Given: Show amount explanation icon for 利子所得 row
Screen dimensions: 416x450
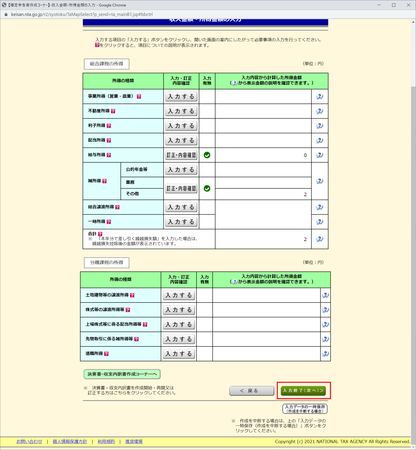Looking at the screenshot, I should [320, 126].
